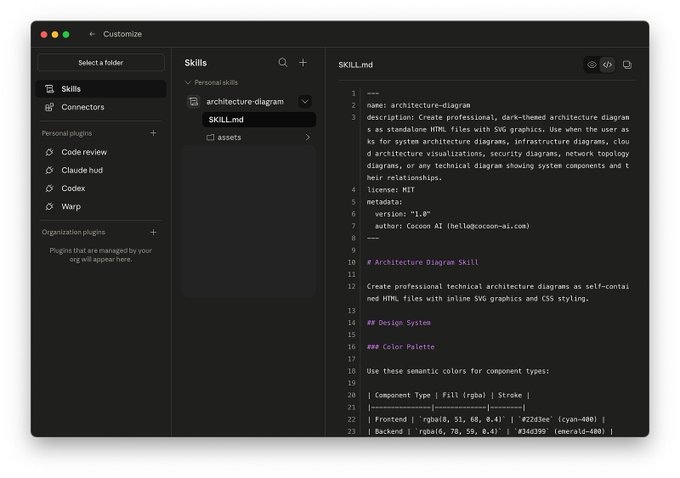Select the Codex plugin entry
Viewport: 680px width, 478px height.
tap(101, 188)
